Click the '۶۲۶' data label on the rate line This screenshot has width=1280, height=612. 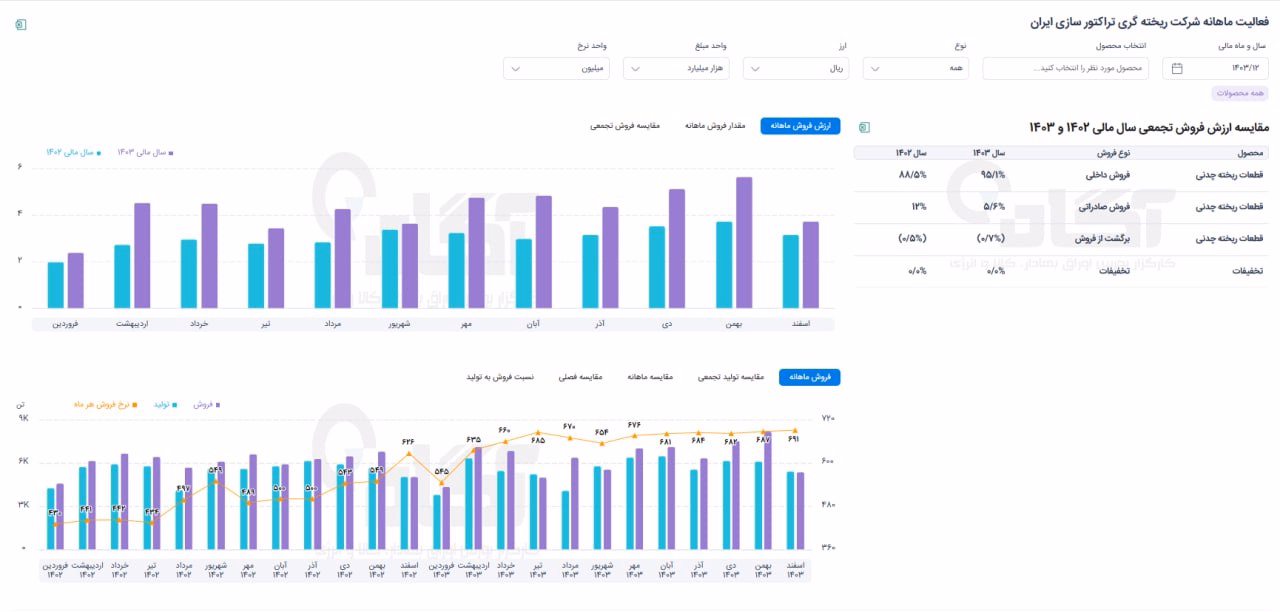408,441
